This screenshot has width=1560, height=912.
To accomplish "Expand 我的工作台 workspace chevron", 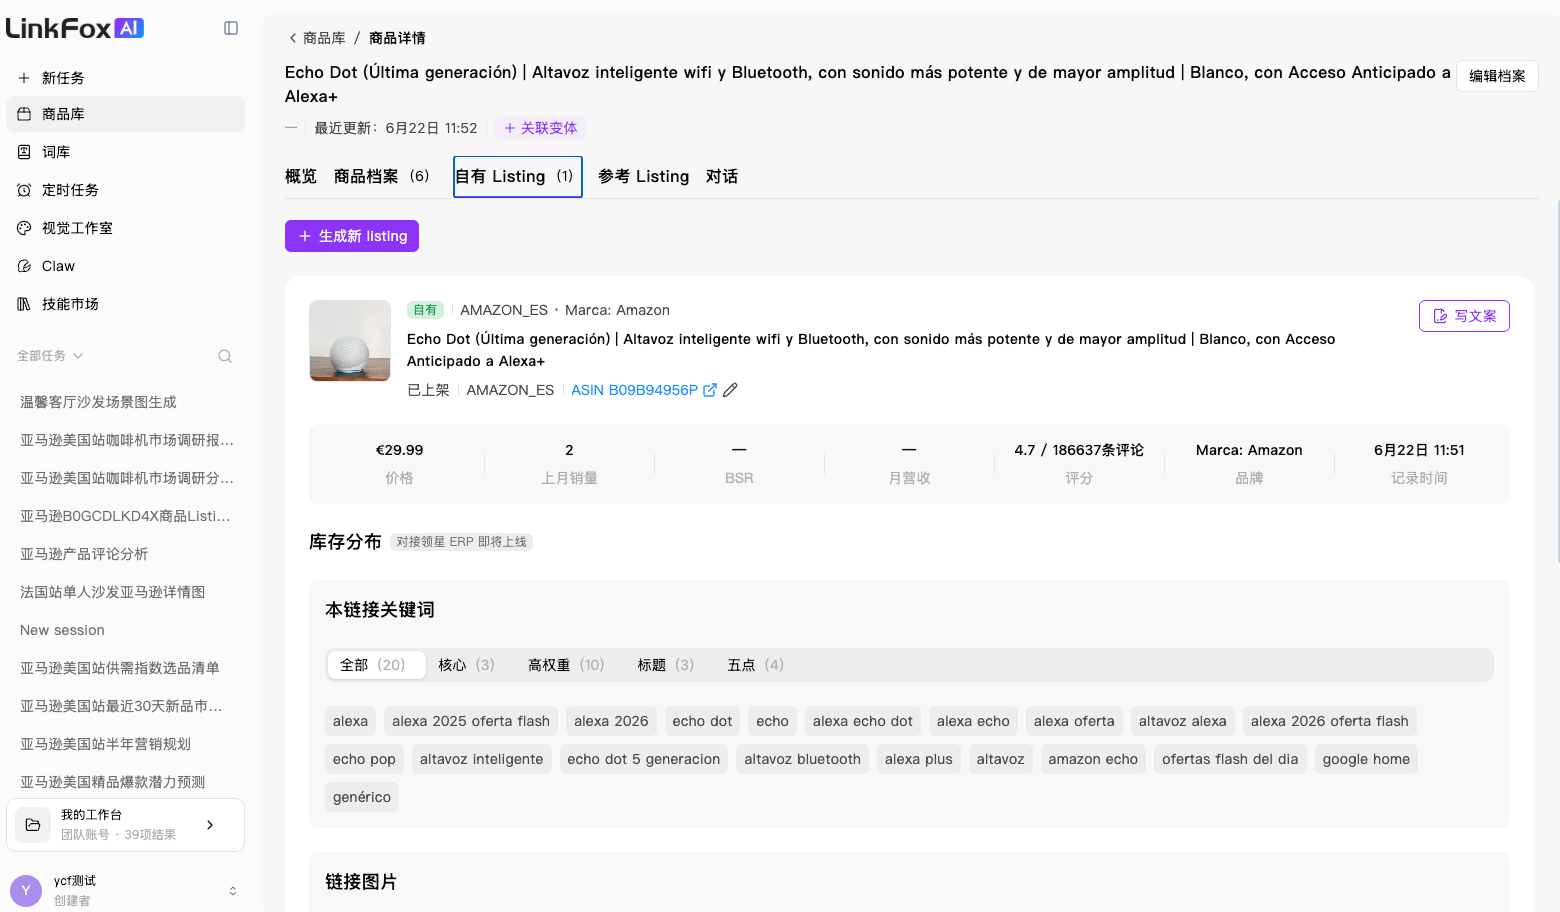I will click(x=210, y=825).
